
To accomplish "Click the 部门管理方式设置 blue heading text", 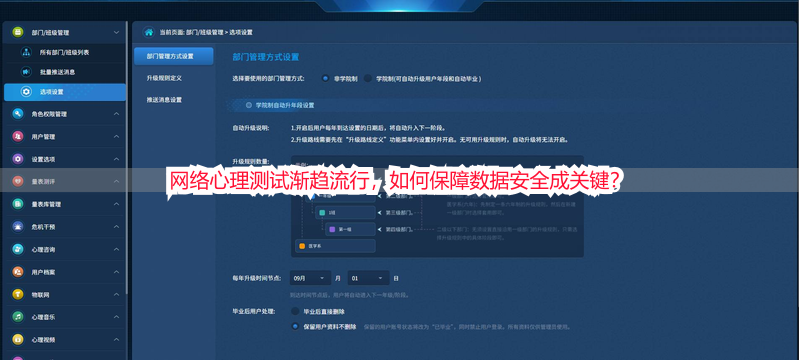I will [x=265, y=57].
